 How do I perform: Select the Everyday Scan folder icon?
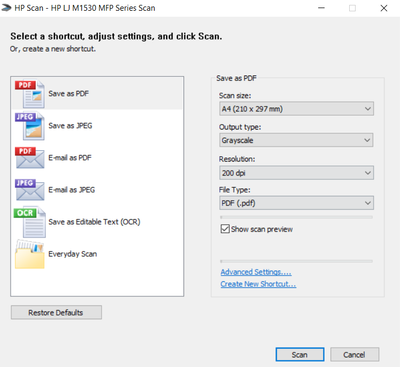[29, 254]
